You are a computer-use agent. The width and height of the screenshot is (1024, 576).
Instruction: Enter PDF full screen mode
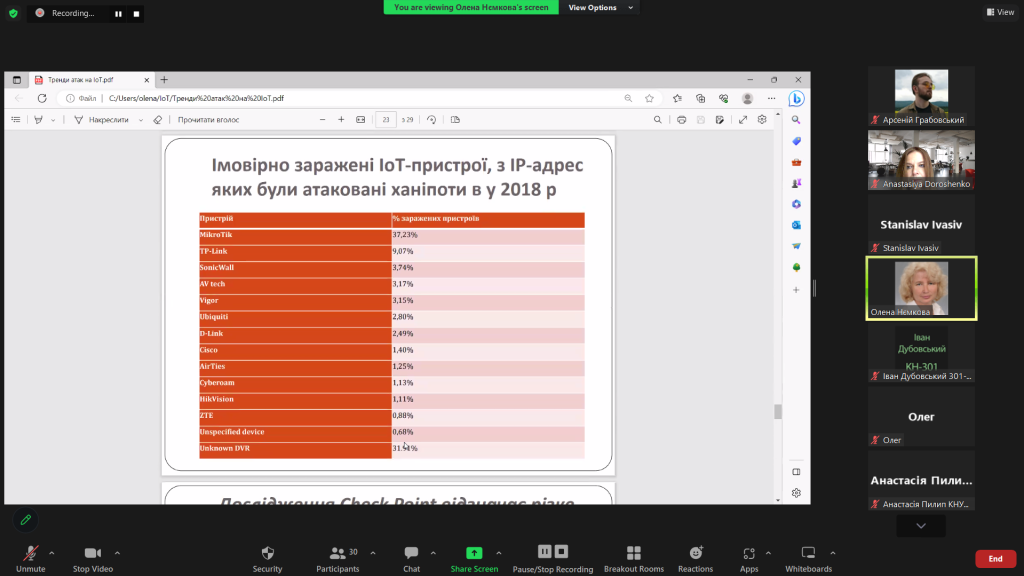coord(743,120)
